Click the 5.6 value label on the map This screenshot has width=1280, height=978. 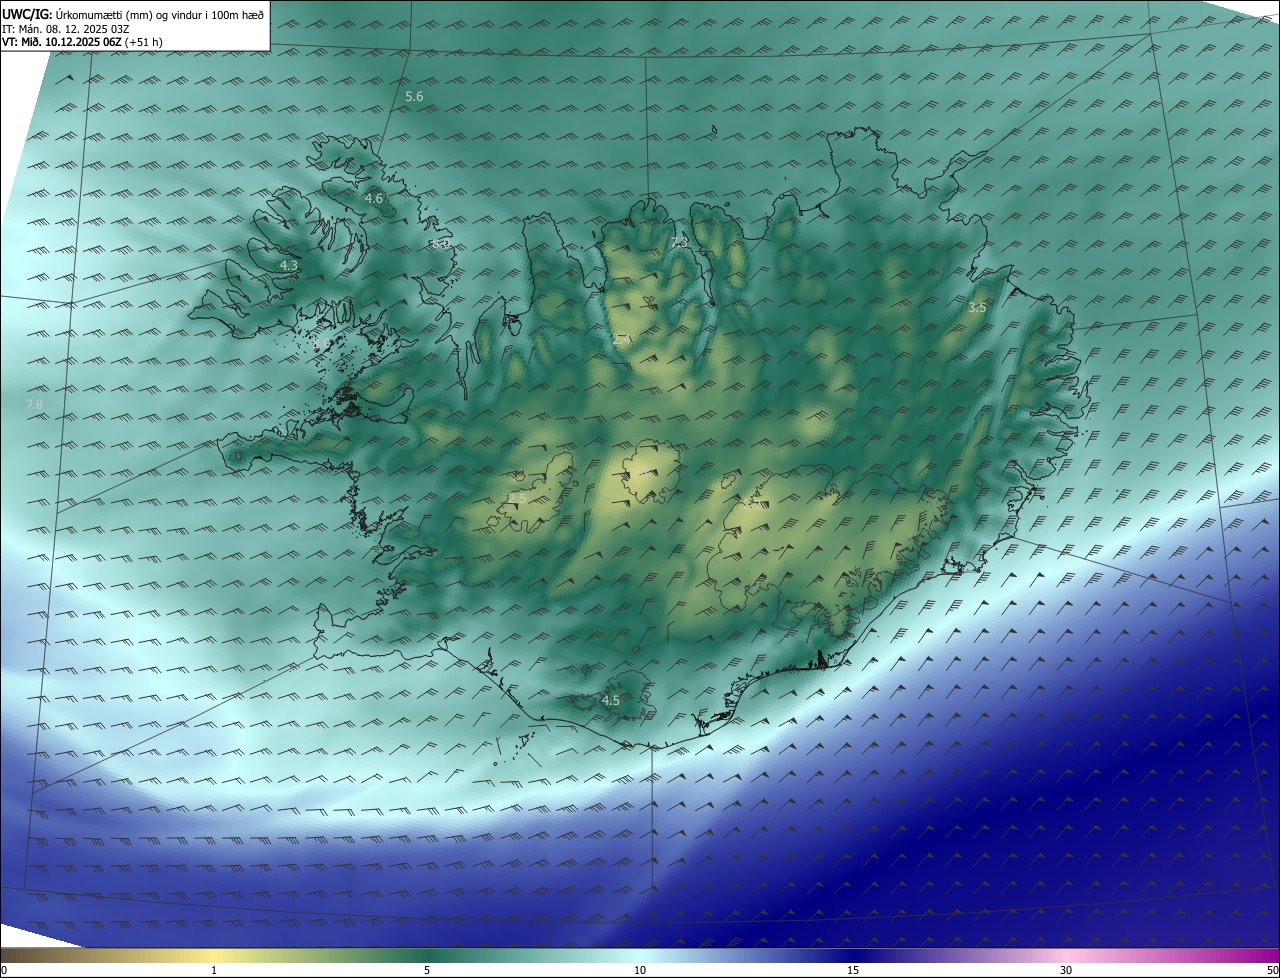pyautogui.click(x=414, y=96)
